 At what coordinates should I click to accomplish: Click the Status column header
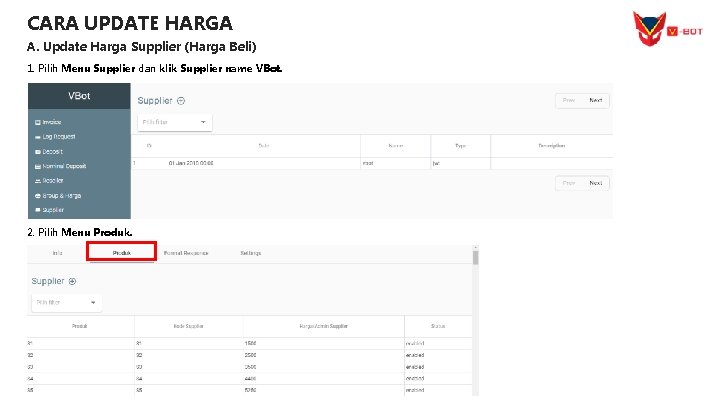point(438,326)
